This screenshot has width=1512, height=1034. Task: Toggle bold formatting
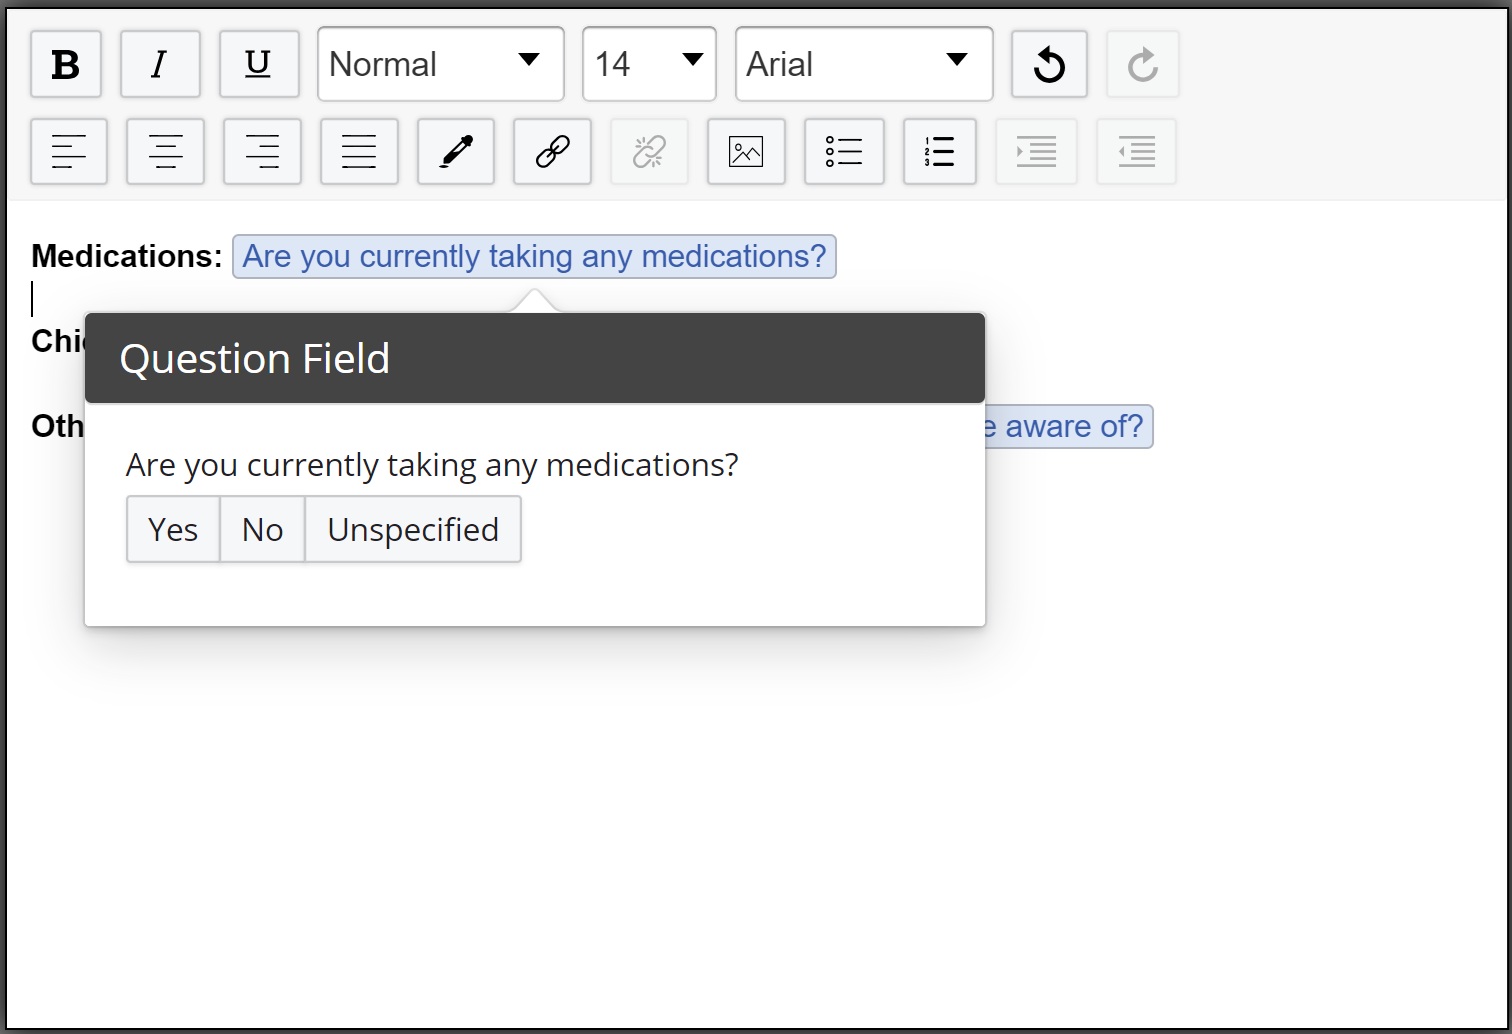tap(65, 64)
